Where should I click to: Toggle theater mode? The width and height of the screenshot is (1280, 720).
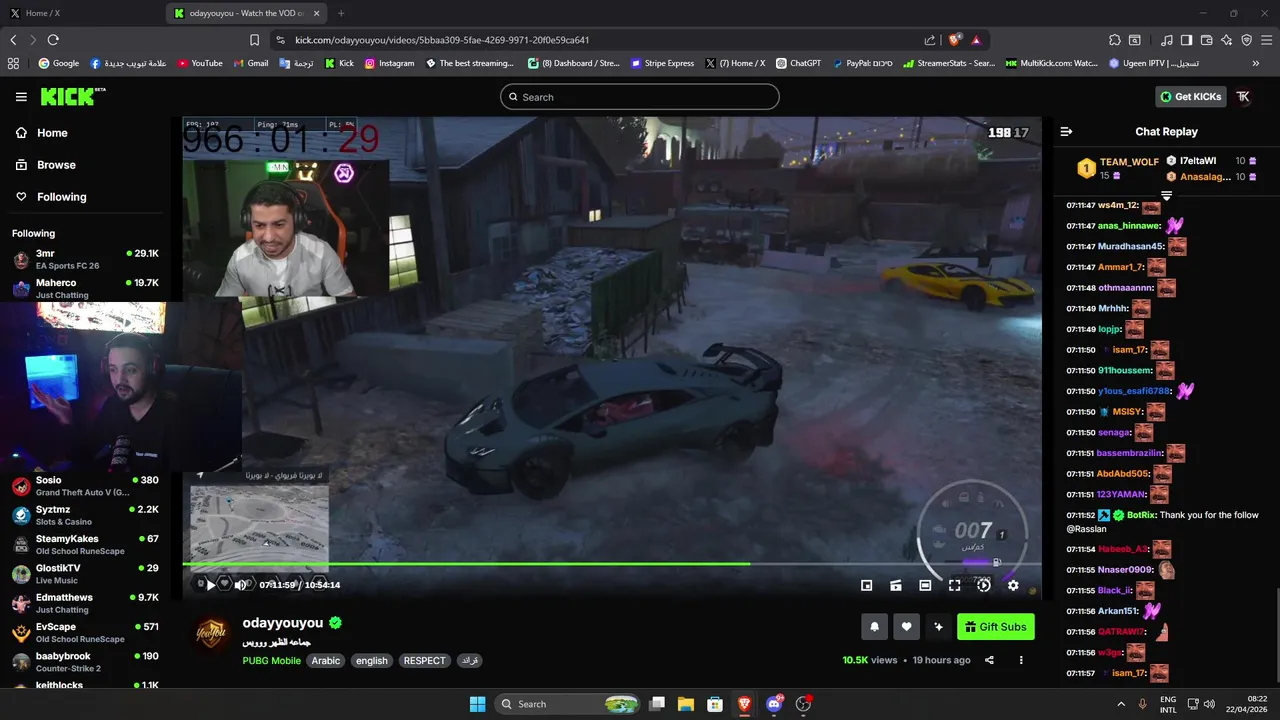[x=925, y=585]
